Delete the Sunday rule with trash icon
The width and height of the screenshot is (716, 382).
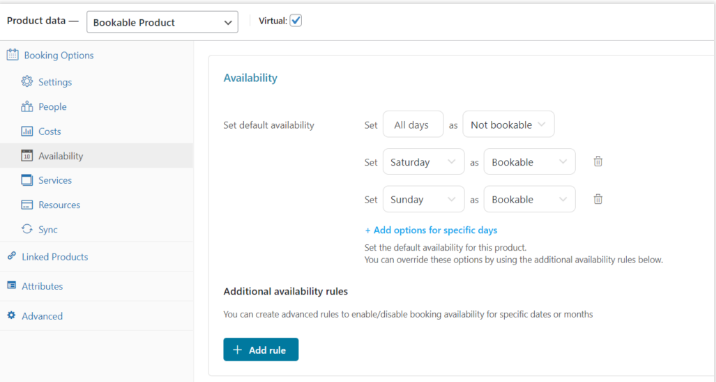pos(598,199)
